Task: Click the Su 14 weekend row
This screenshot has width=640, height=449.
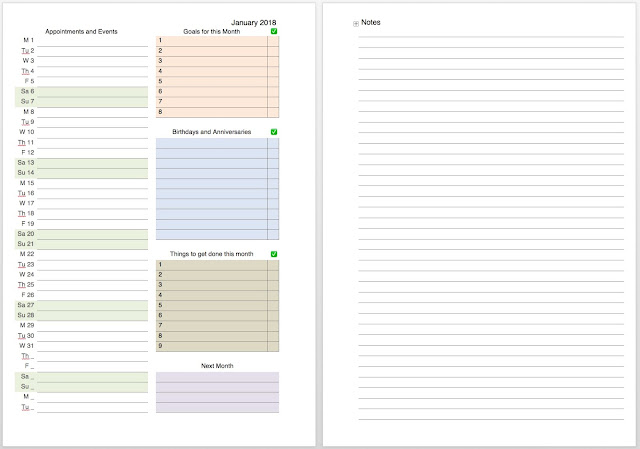Action: click(x=82, y=173)
